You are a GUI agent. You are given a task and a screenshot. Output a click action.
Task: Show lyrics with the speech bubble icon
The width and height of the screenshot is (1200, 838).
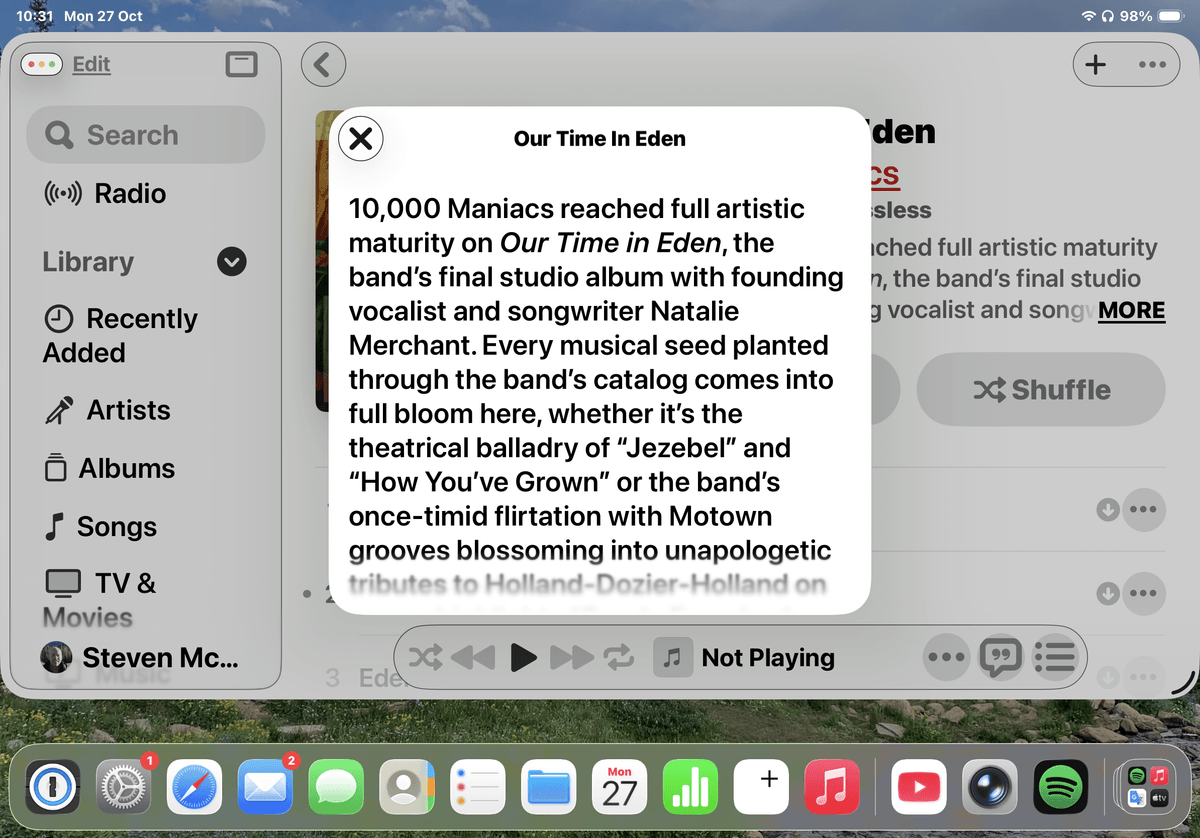point(999,657)
